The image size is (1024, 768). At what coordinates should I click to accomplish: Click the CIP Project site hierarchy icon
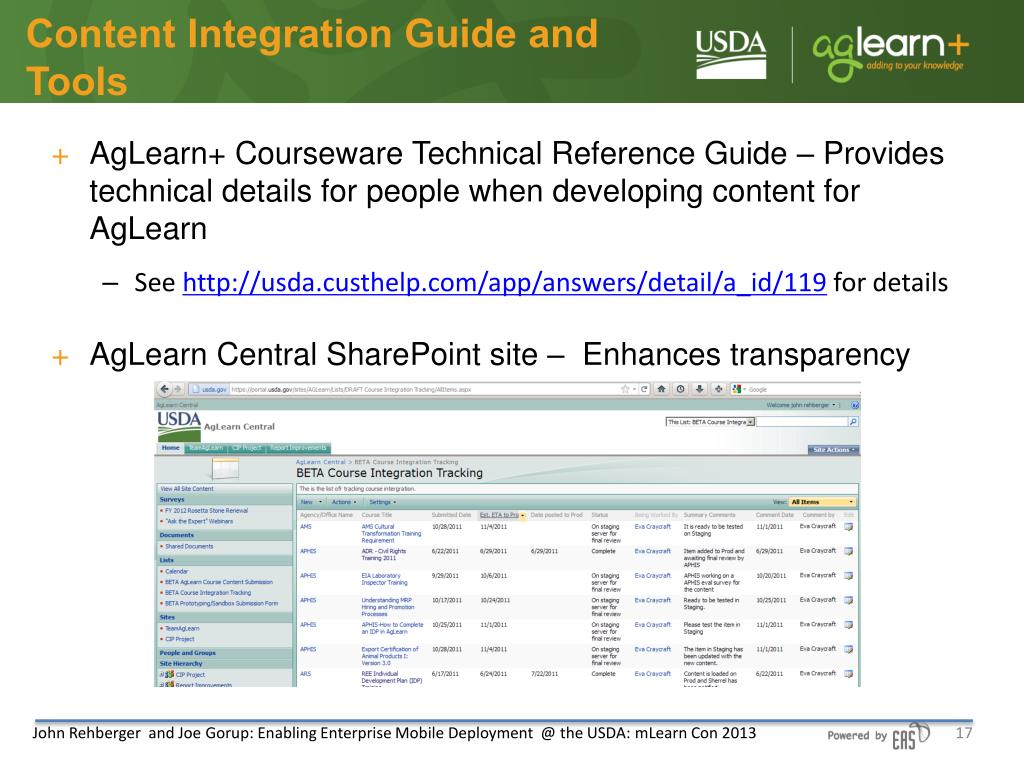(169, 675)
